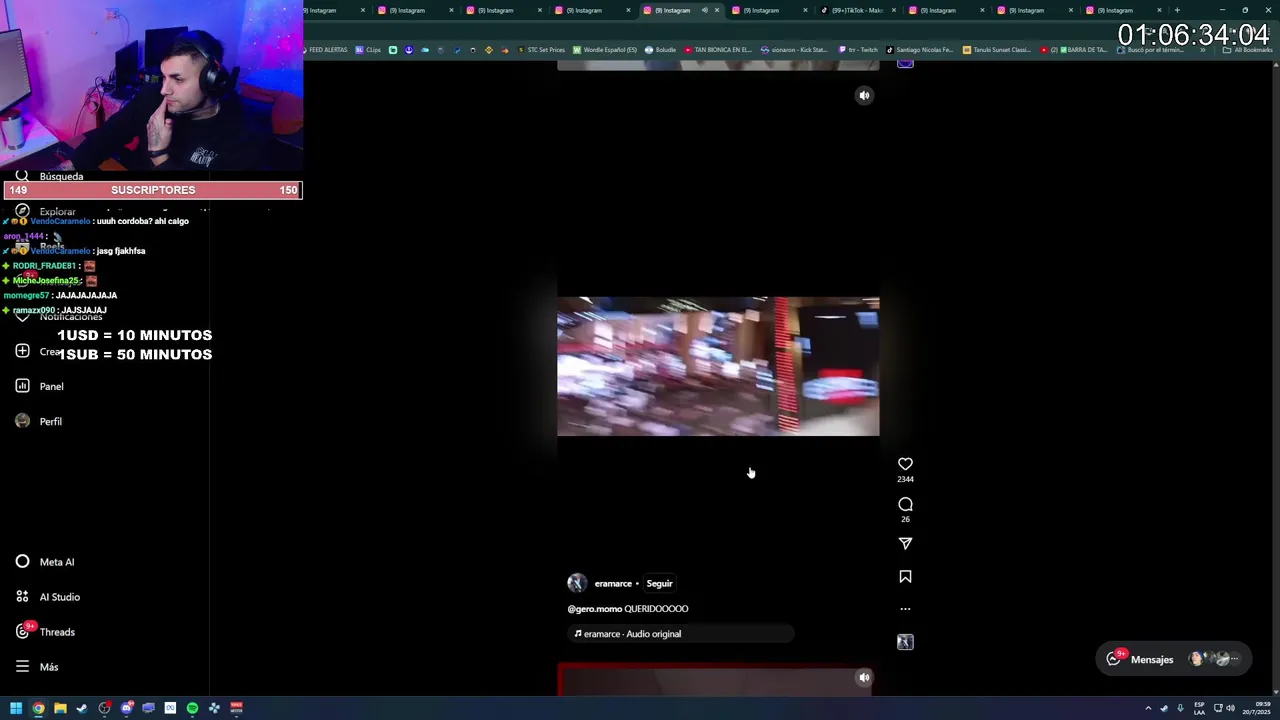This screenshot has width=1280, height=720.
Task: Click the Búsqueda search icon
Action: [x=22, y=176]
